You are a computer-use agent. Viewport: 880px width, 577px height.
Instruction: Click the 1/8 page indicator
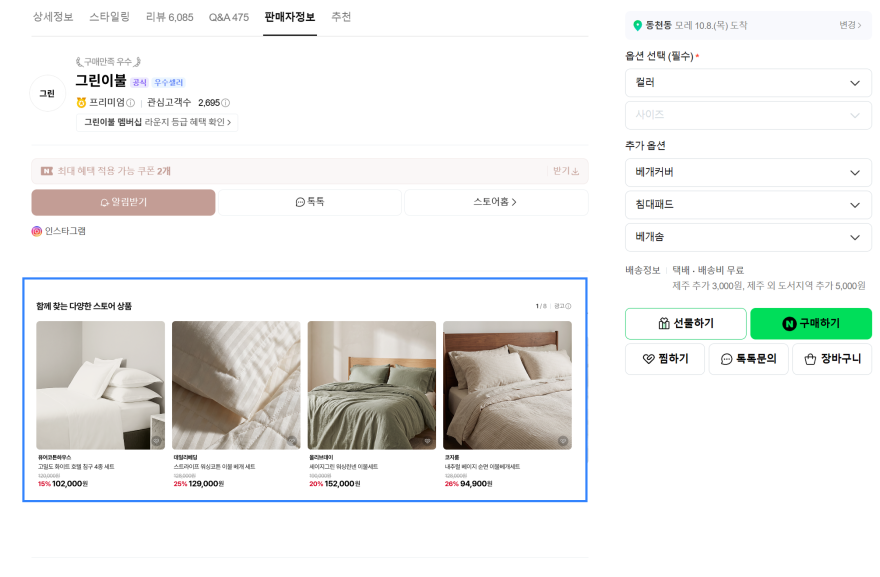541,306
